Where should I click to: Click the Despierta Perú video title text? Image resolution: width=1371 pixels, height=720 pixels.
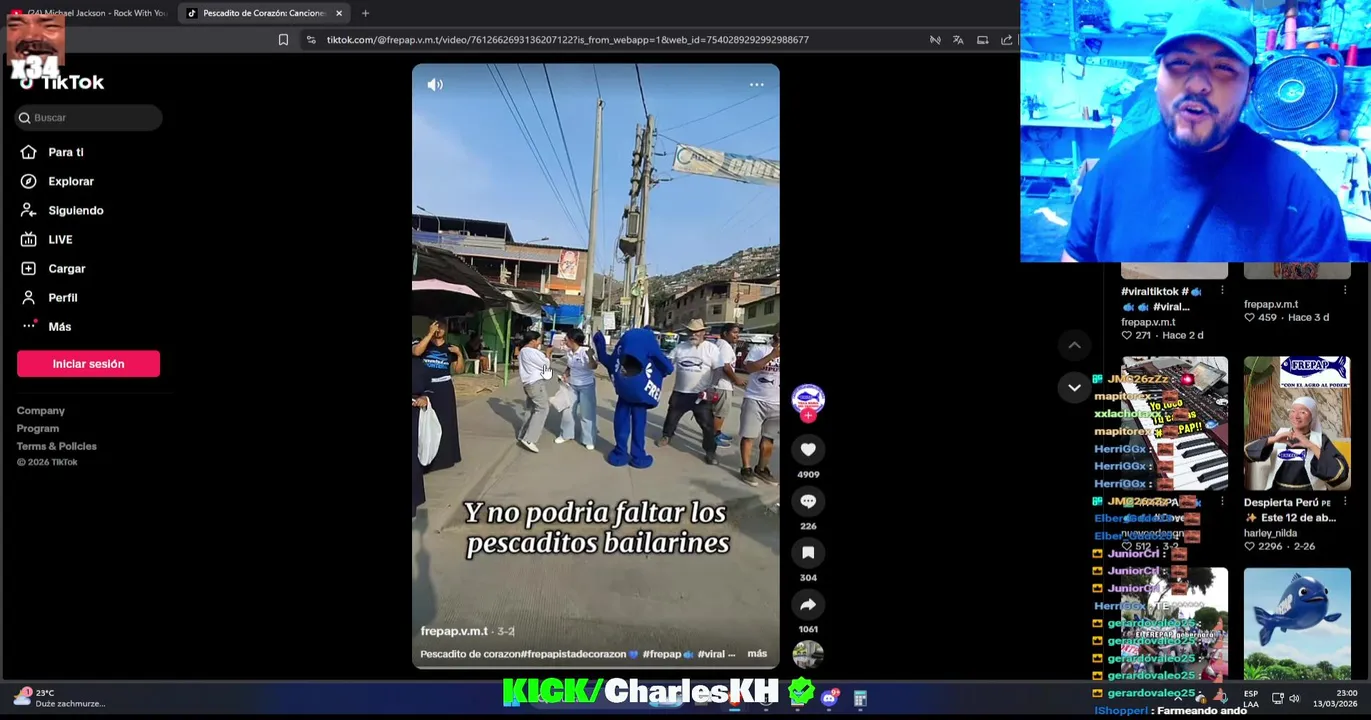(1290, 510)
